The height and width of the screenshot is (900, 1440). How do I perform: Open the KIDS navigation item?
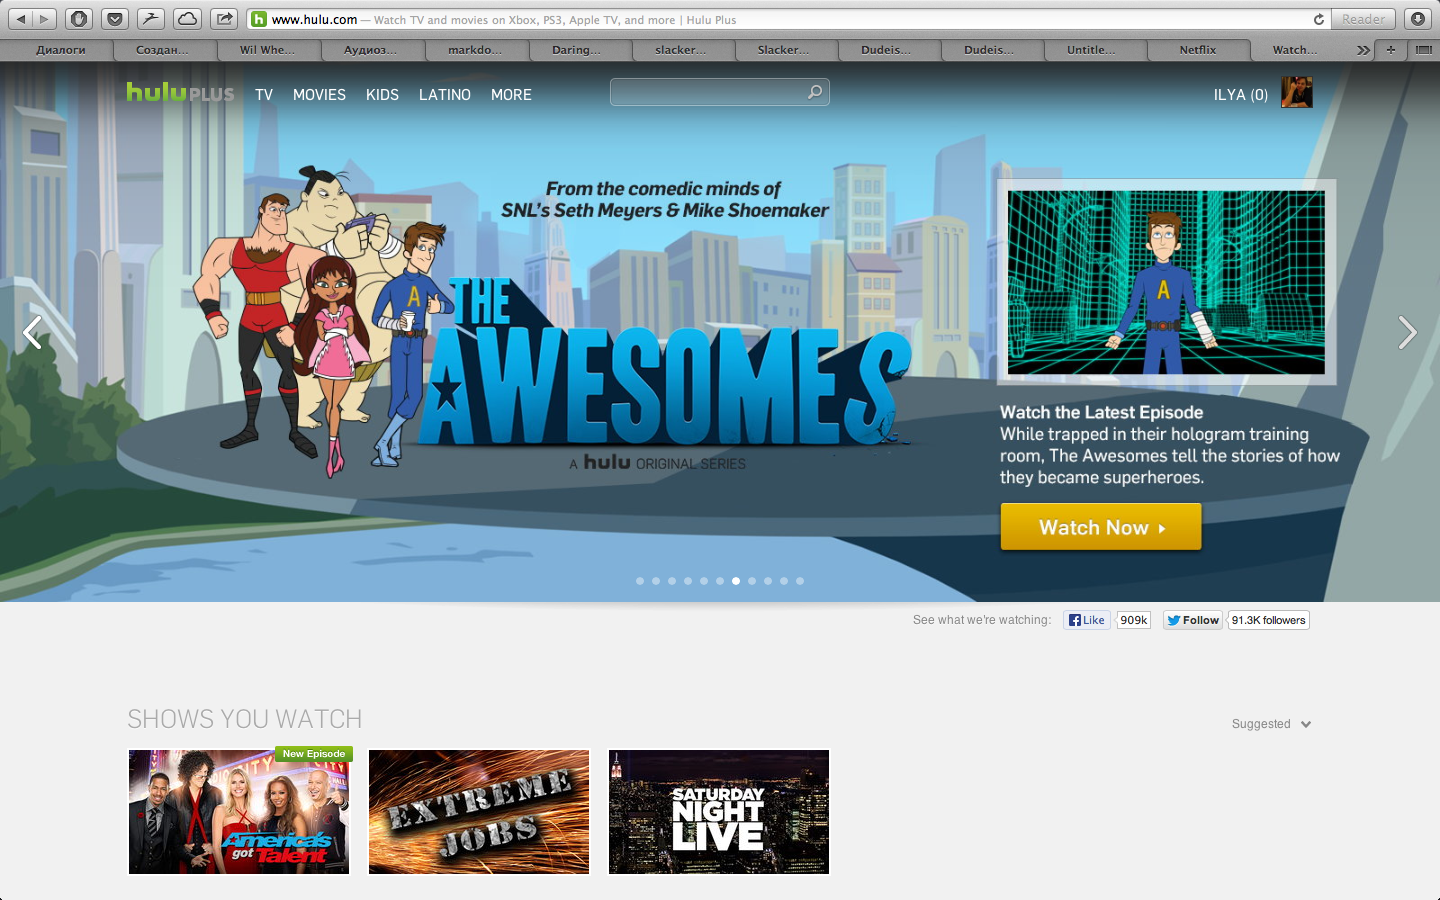(382, 94)
